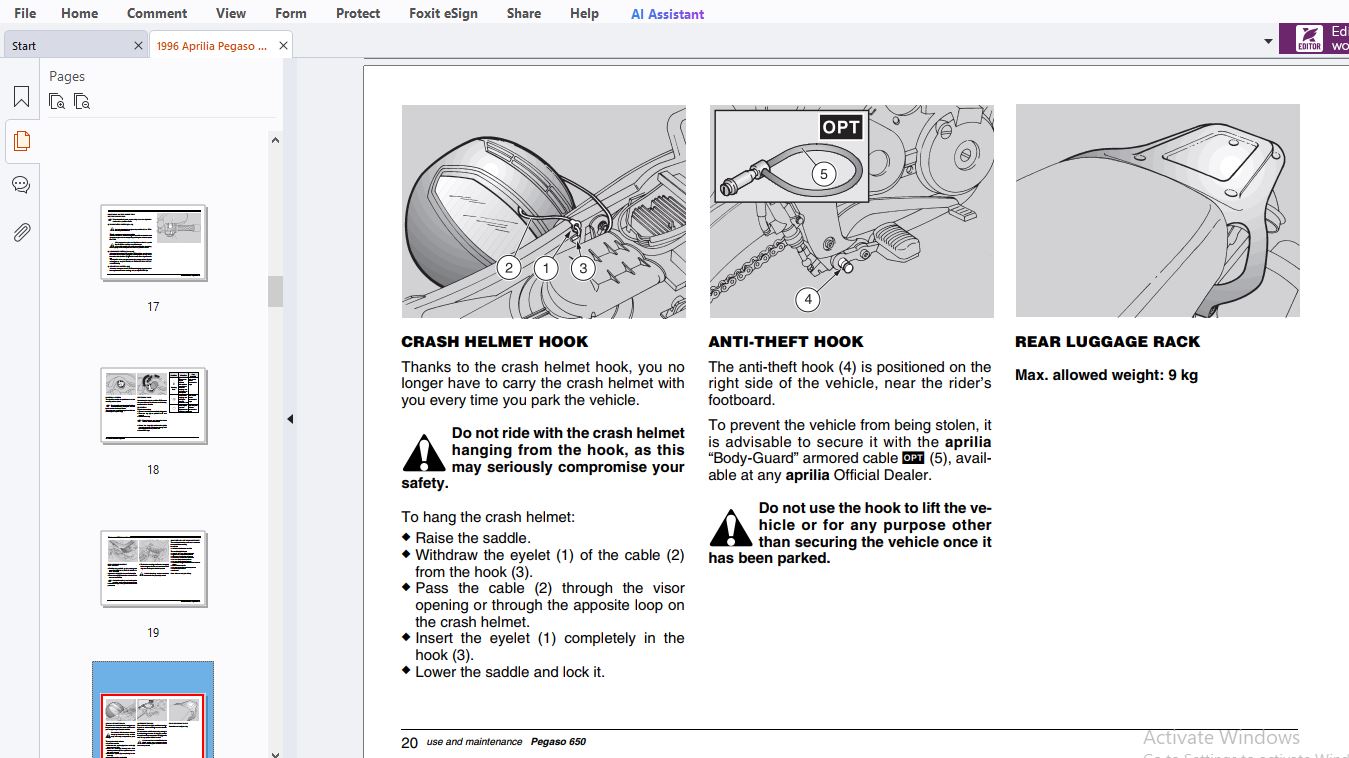Open the Form ribbon tab
Viewport: 1349px width, 758px height.
coord(291,13)
